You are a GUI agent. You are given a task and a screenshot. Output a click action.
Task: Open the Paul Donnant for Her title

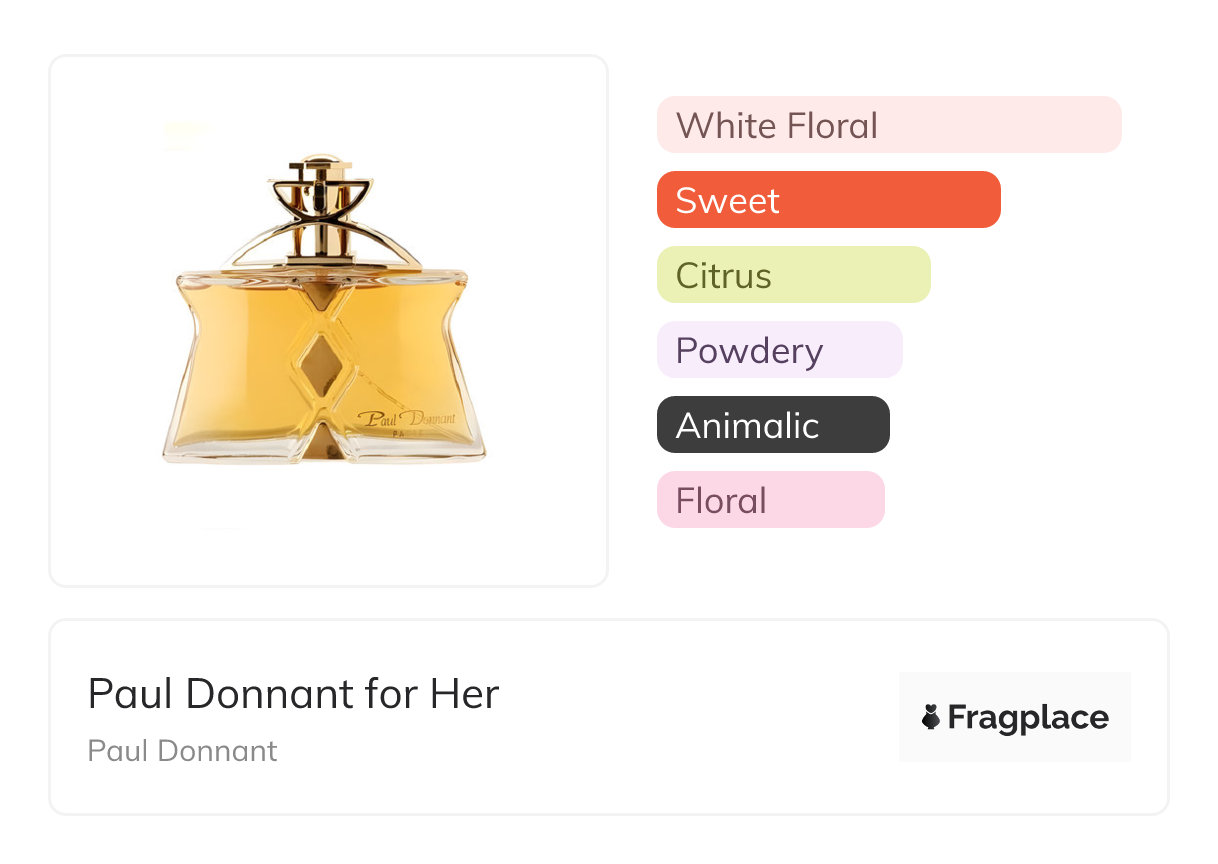(293, 693)
